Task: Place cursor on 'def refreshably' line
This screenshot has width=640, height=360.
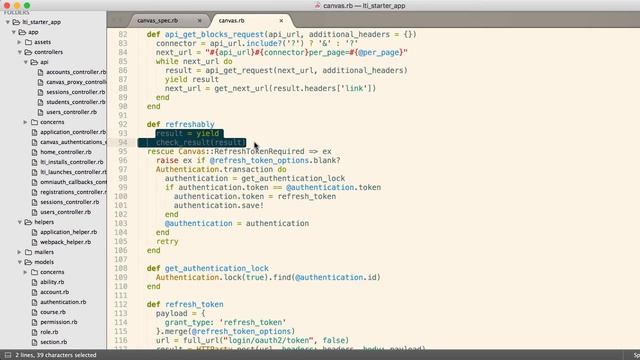Action: (180, 124)
